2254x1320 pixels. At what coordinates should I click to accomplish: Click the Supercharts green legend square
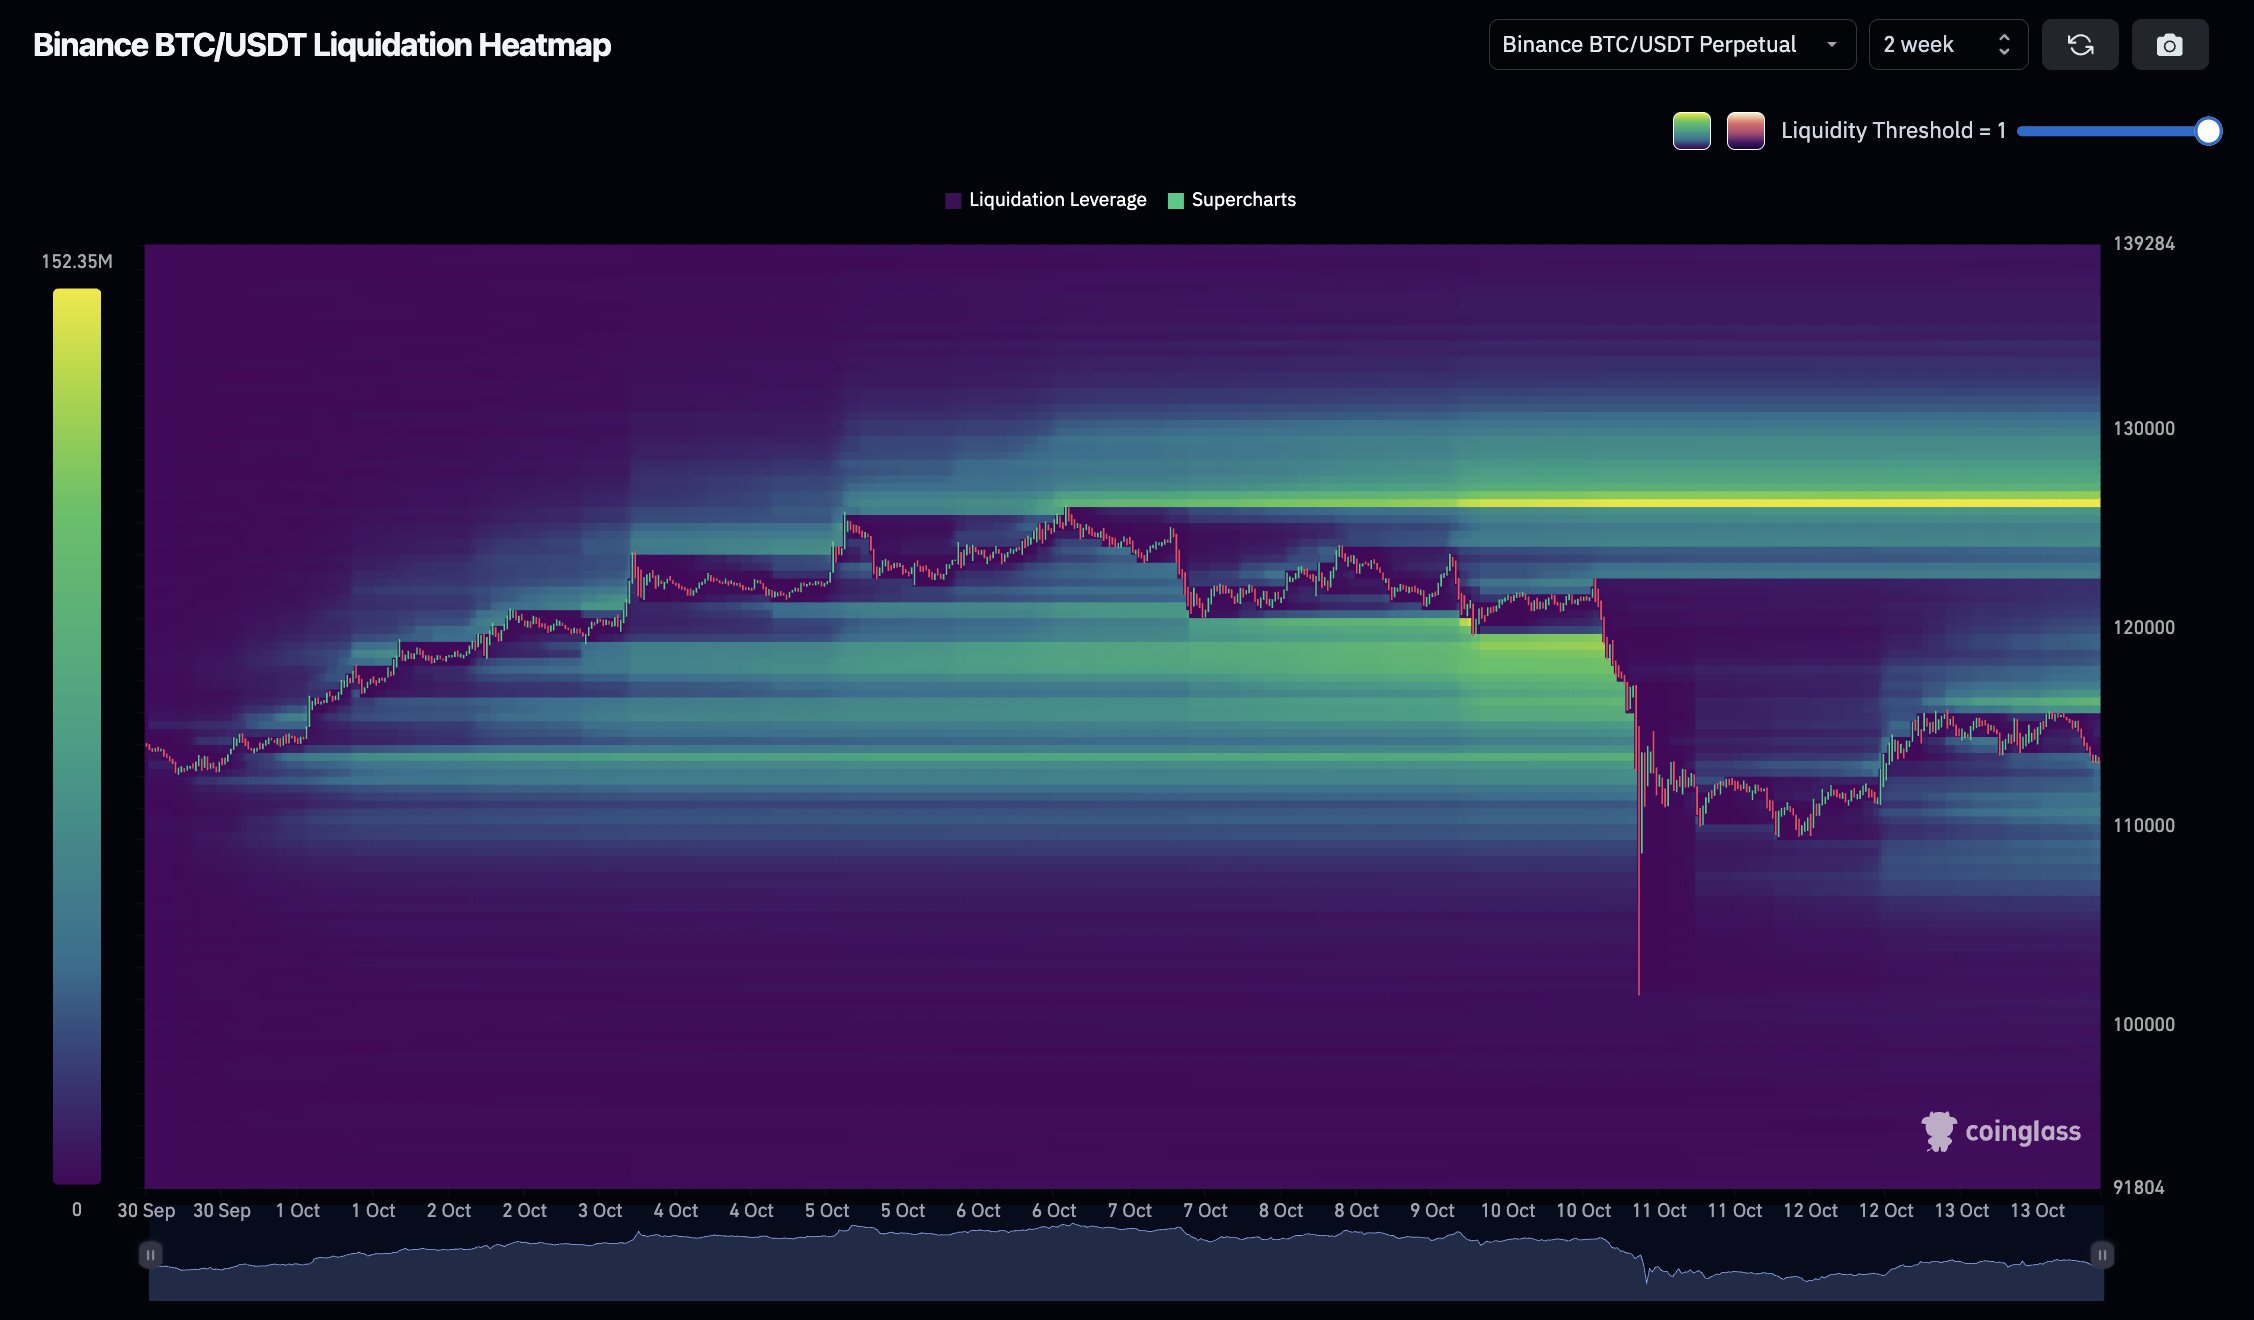(1176, 200)
